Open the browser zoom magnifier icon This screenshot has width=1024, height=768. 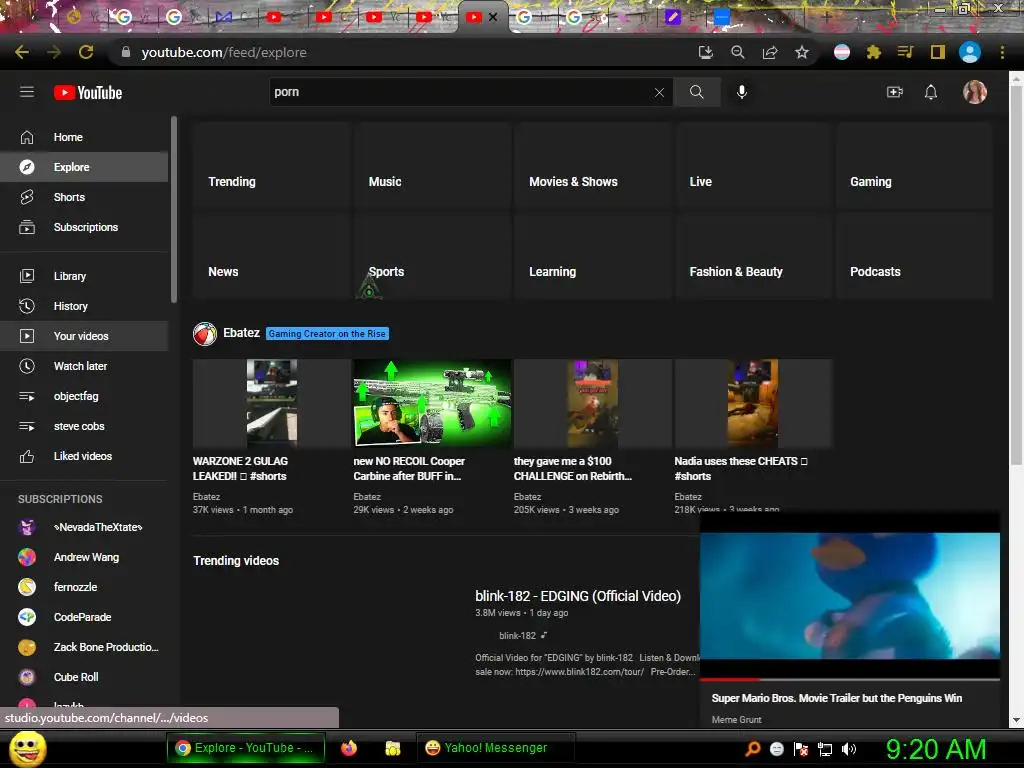click(738, 52)
